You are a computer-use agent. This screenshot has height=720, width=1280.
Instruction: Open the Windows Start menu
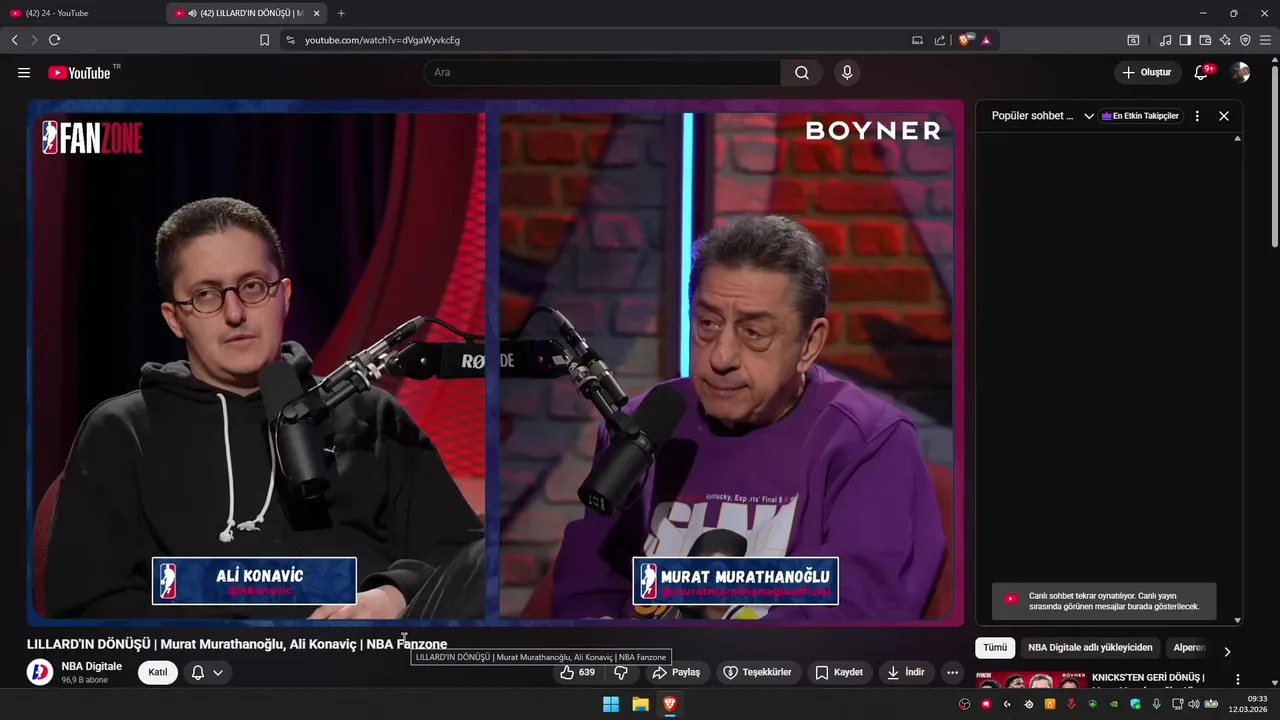610,704
